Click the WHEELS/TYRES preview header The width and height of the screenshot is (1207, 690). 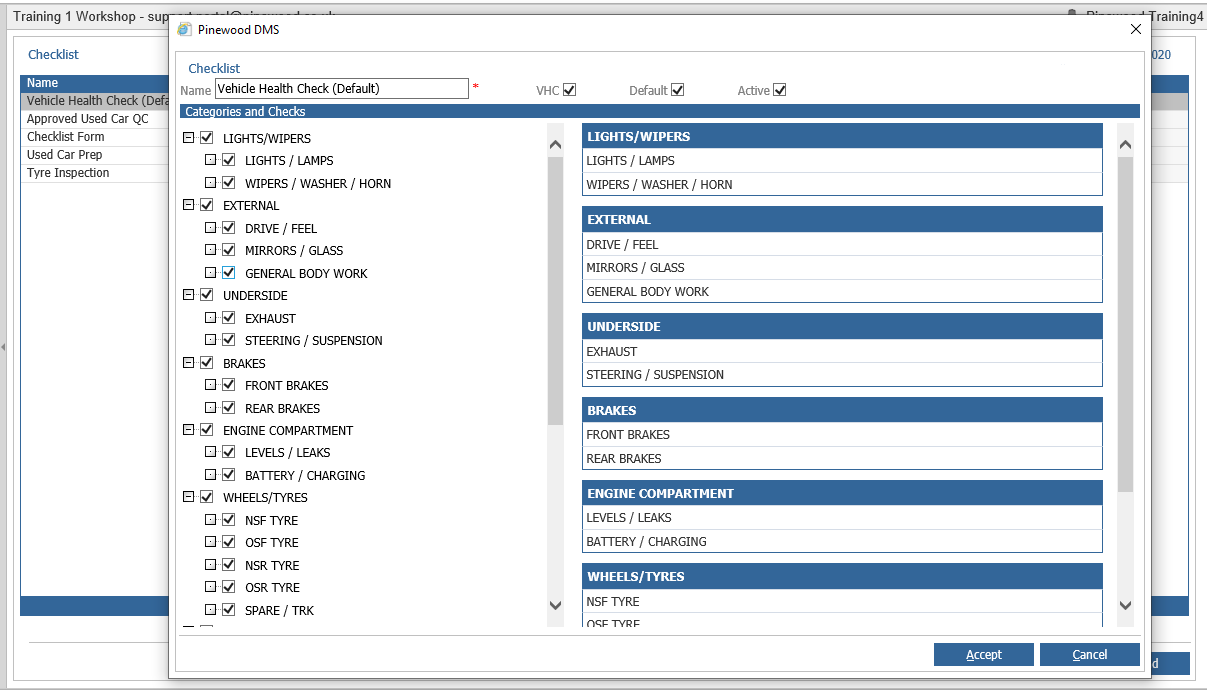[842, 576]
